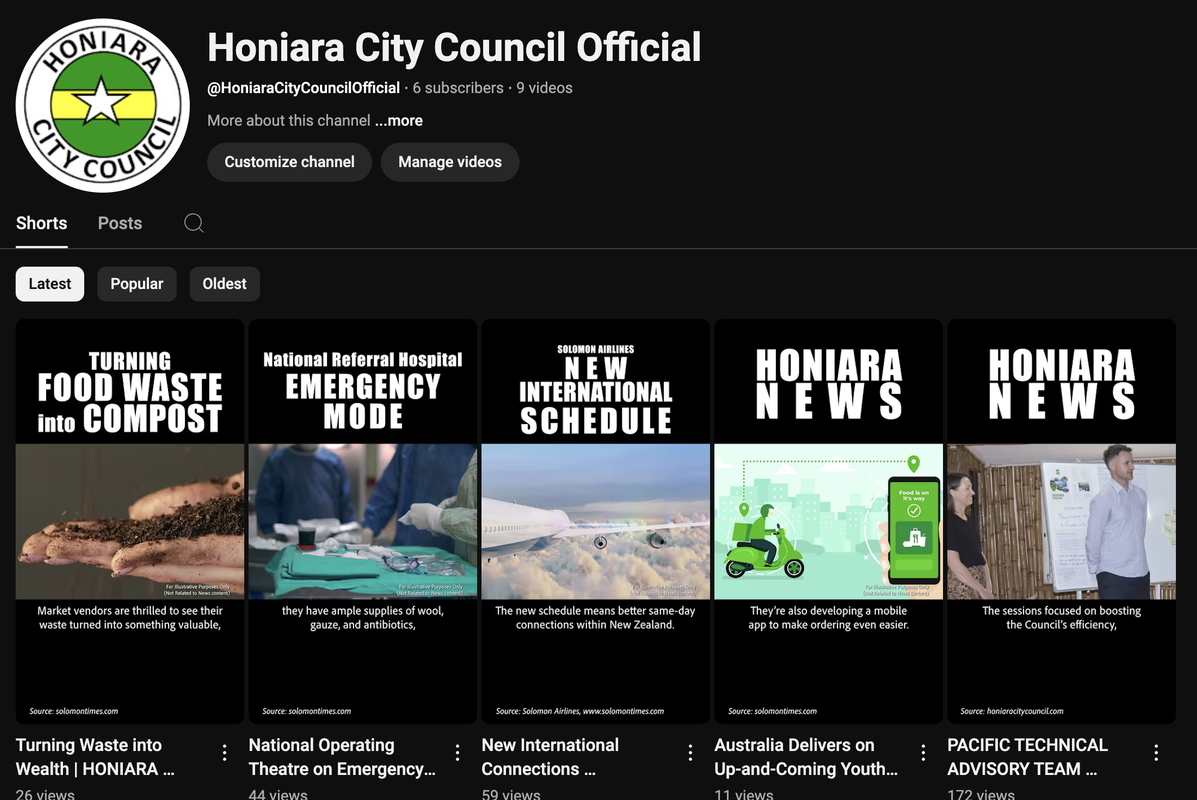1197x800 pixels.
Task: Expand channel description with ...more
Action: pyautogui.click(x=398, y=121)
